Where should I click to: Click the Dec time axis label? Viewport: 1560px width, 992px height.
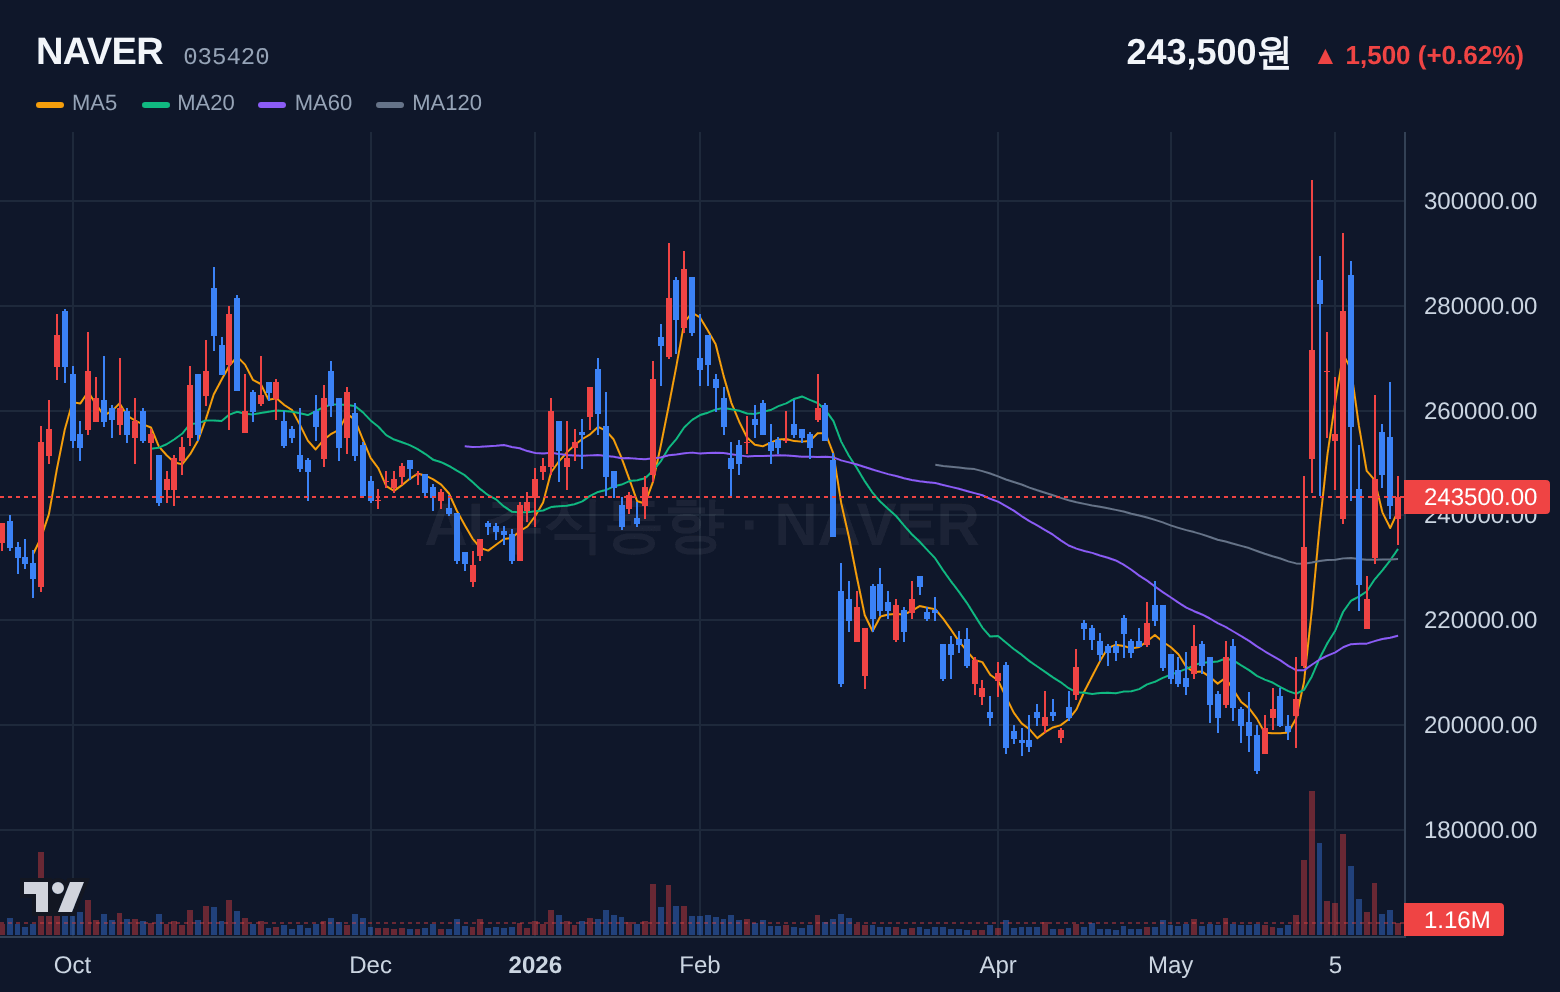pyautogui.click(x=370, y=965)
